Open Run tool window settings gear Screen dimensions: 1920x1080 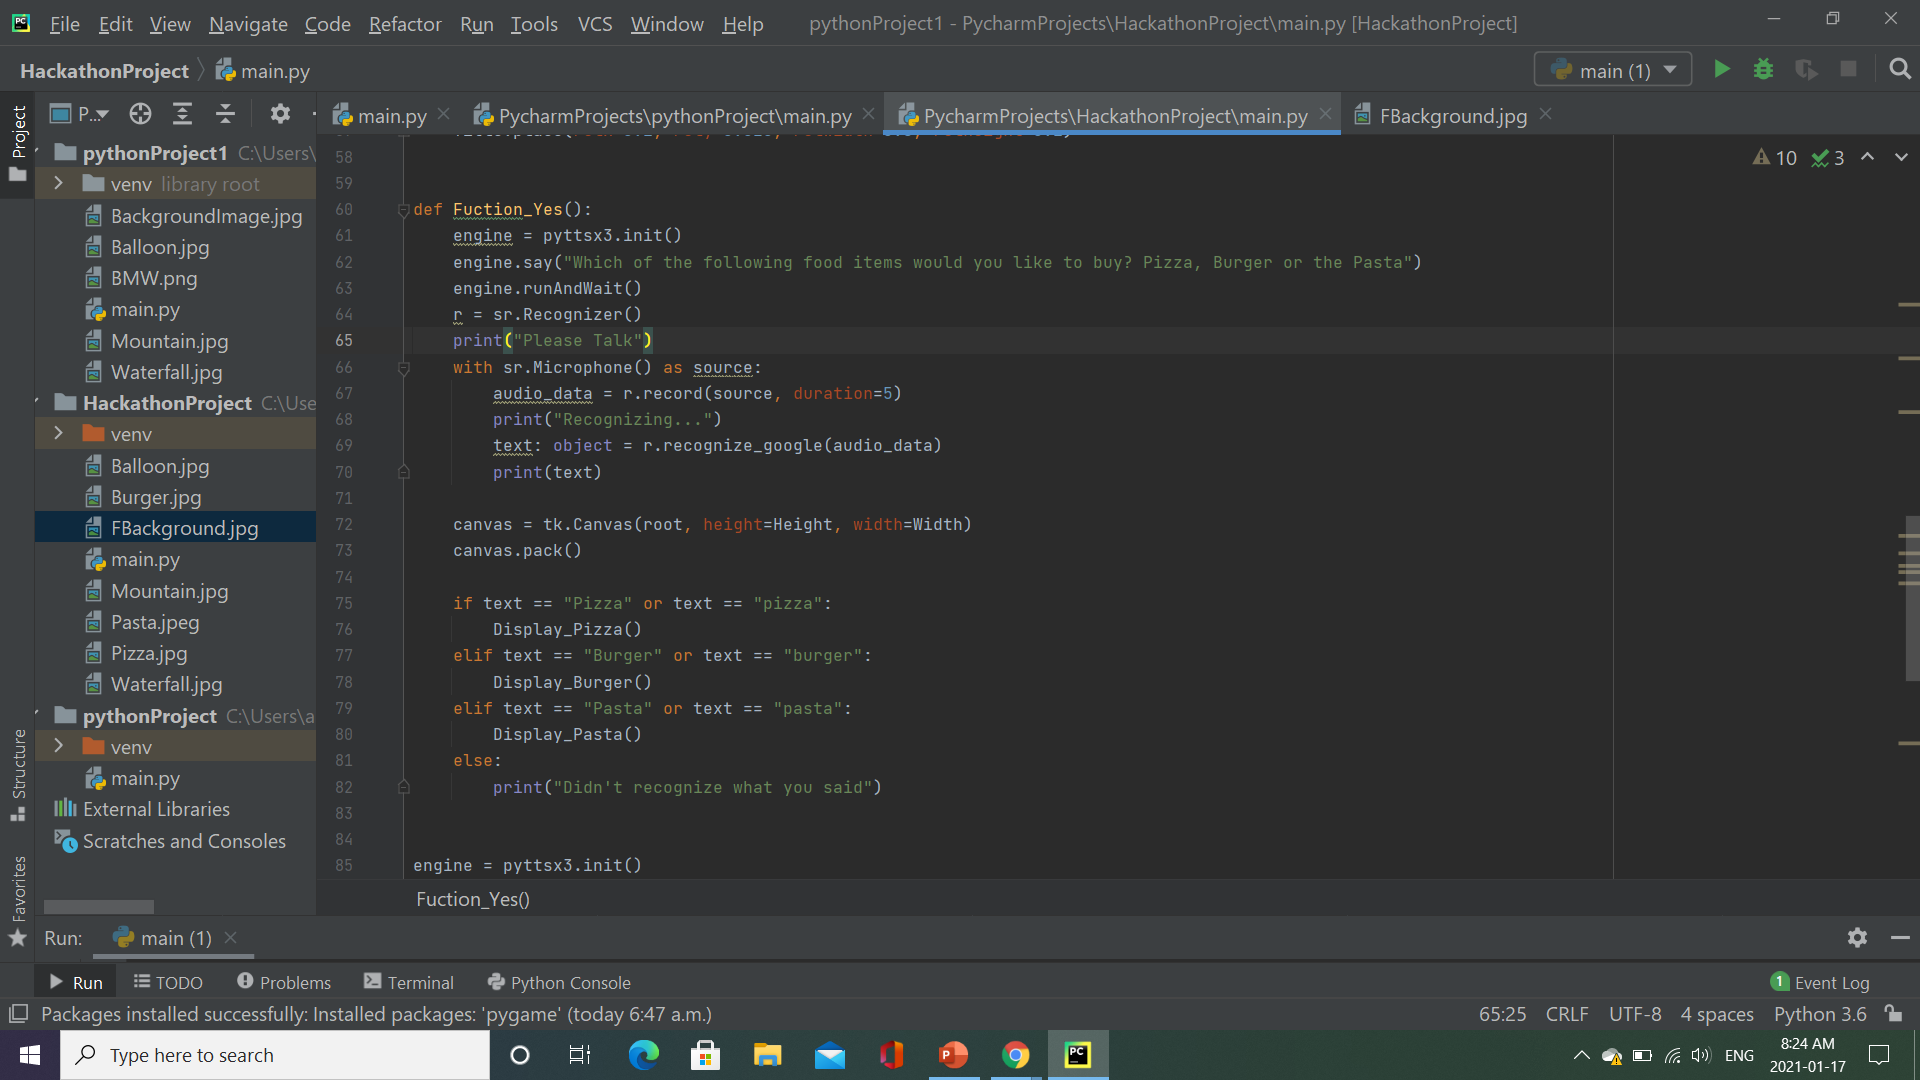pyautogui.click(x=1857, y=937)
